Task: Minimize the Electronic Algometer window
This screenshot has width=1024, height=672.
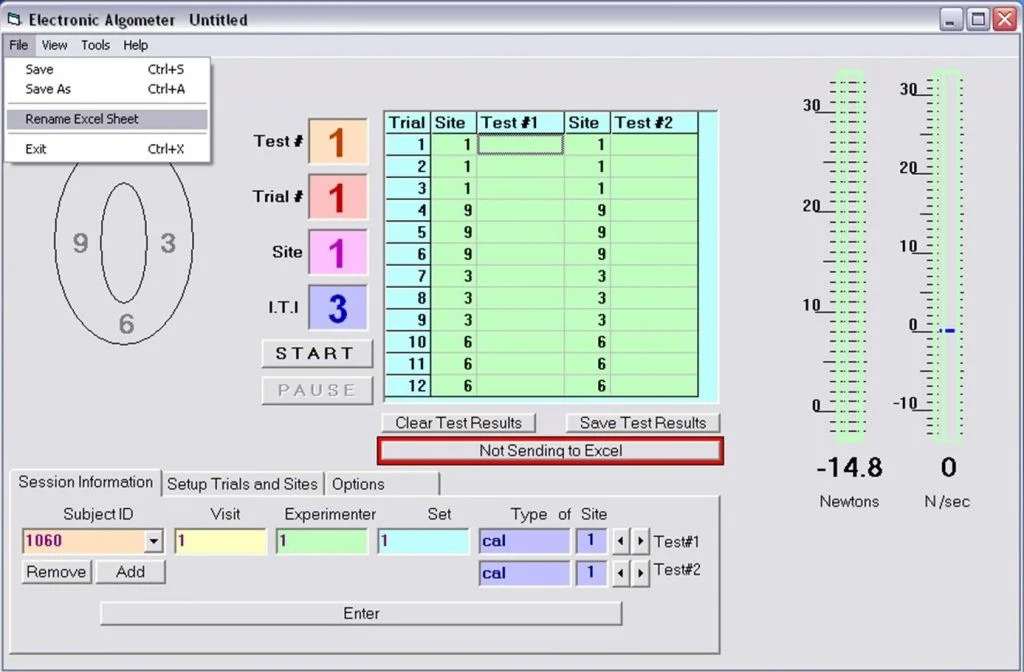Action: 952,20
